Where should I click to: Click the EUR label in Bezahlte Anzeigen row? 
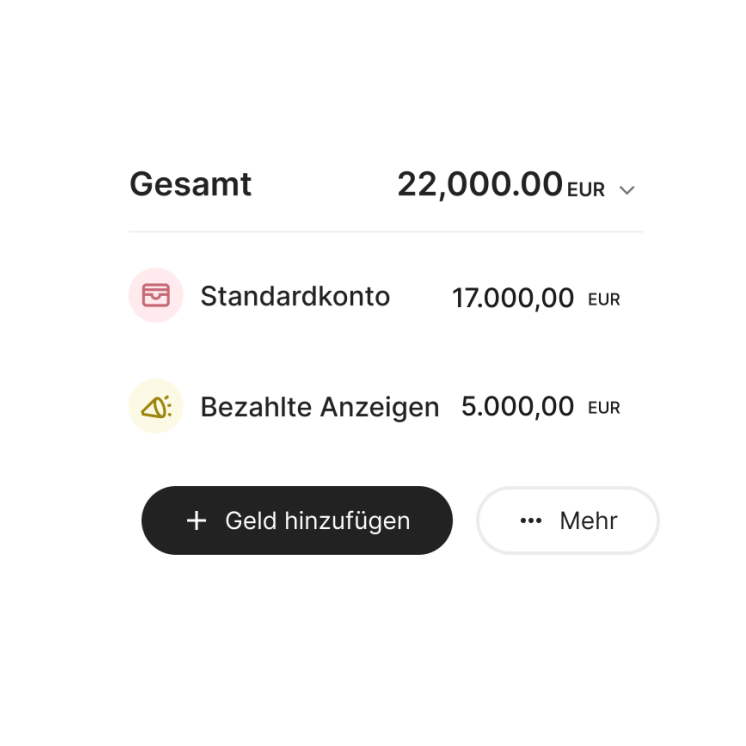pos(604,408)
